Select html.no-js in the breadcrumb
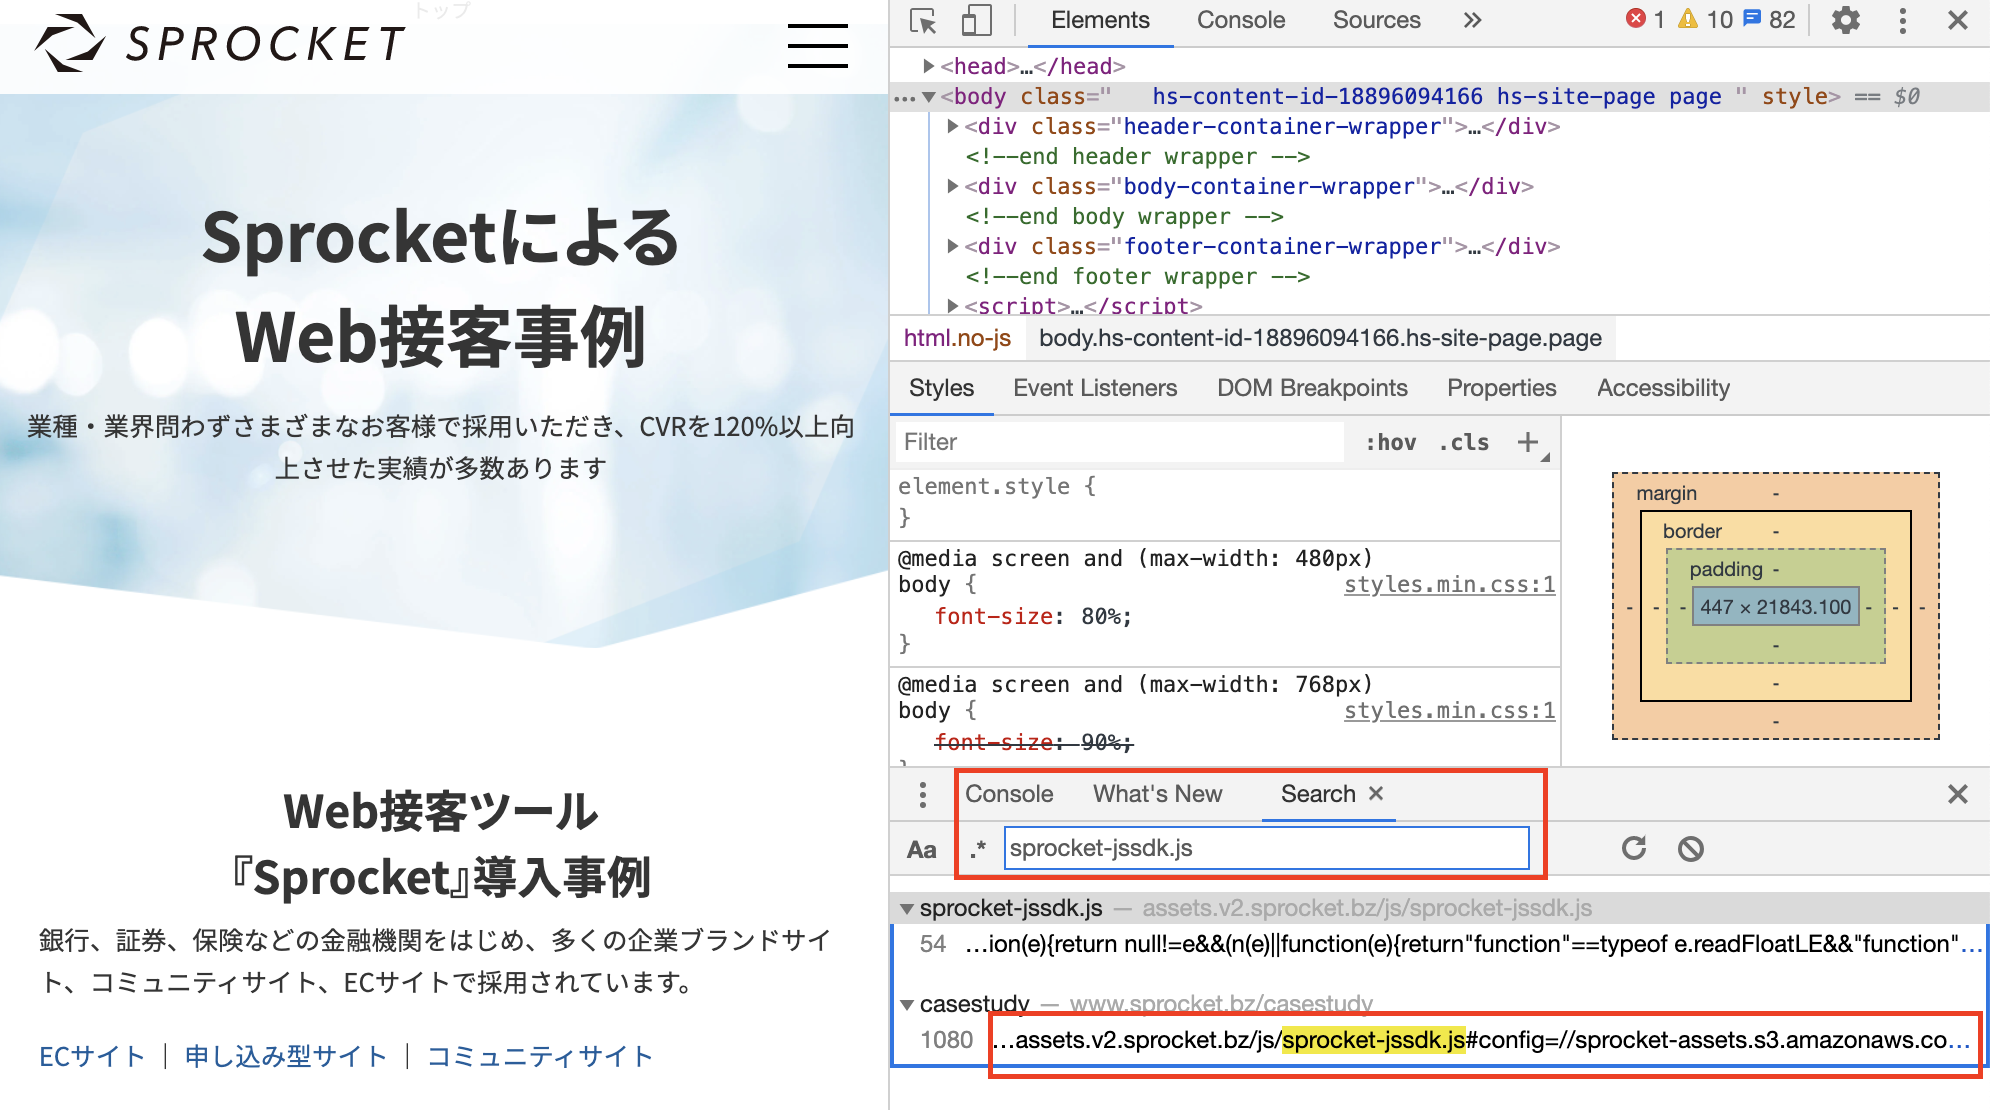The image size is (1990, 1110). [x=957, y=338]
